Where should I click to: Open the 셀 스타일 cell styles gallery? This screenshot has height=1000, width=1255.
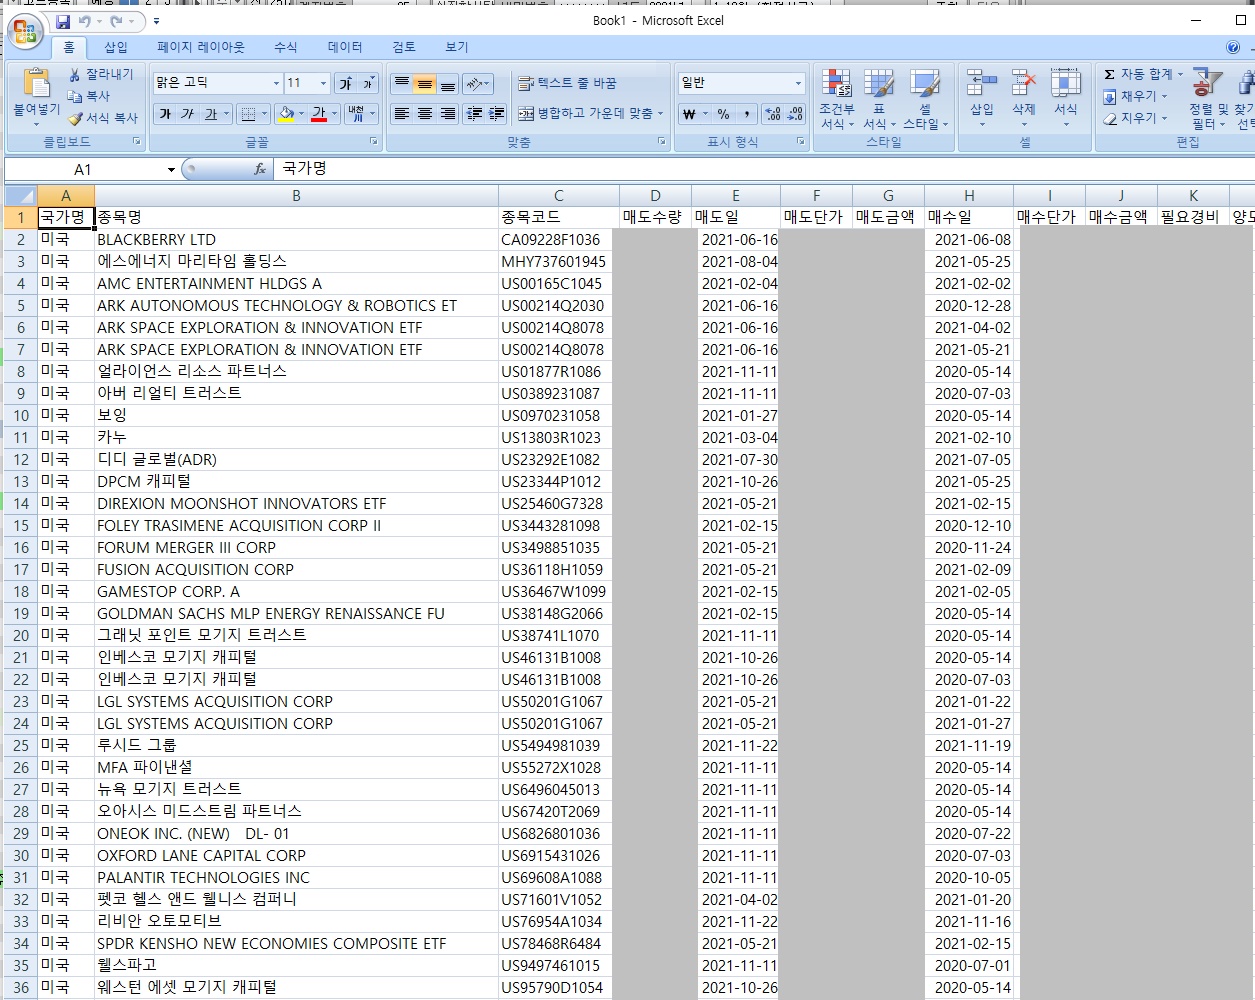925,98
